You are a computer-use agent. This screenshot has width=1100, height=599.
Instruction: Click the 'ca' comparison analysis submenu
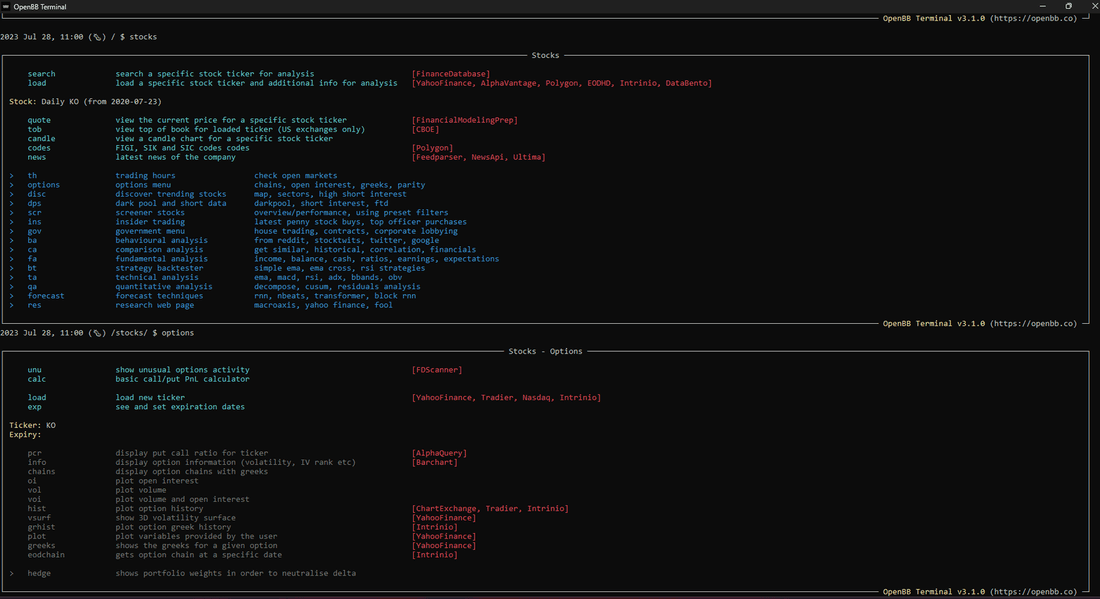[x=32, y=249]
